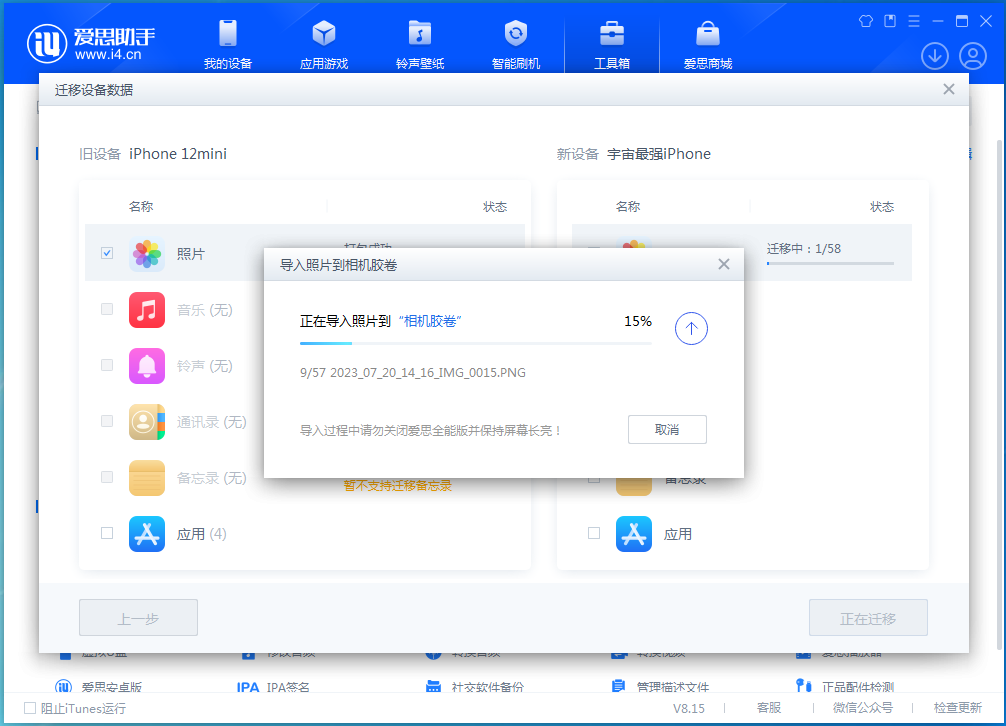The image size is (1006, 726).
Task: Open the download manager icon
Action: 935,56
